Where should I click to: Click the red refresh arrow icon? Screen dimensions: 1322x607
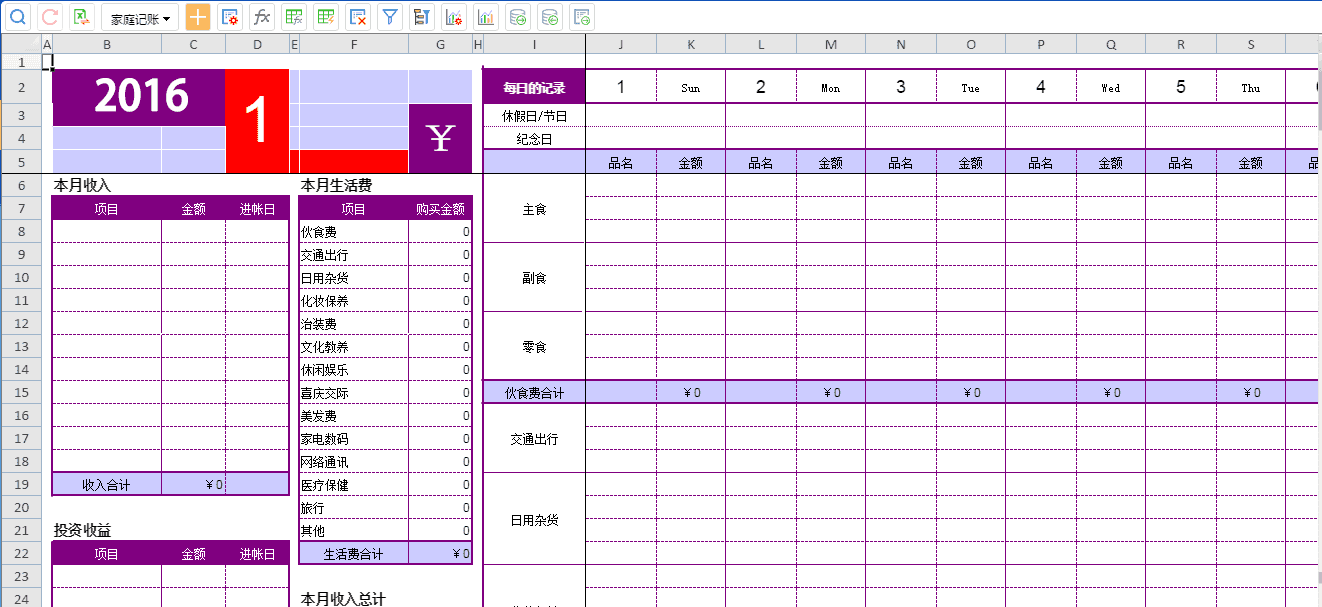coord(50,17)
